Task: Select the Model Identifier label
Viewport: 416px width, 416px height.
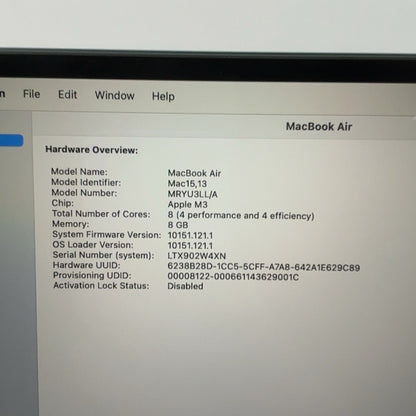Action: pos(86,182)
